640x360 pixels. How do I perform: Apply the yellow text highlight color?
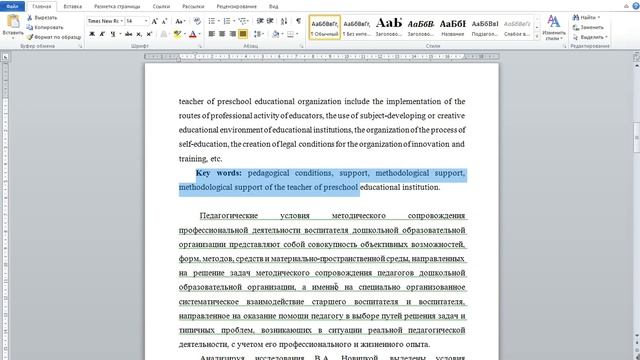click(x=177, y=34)
